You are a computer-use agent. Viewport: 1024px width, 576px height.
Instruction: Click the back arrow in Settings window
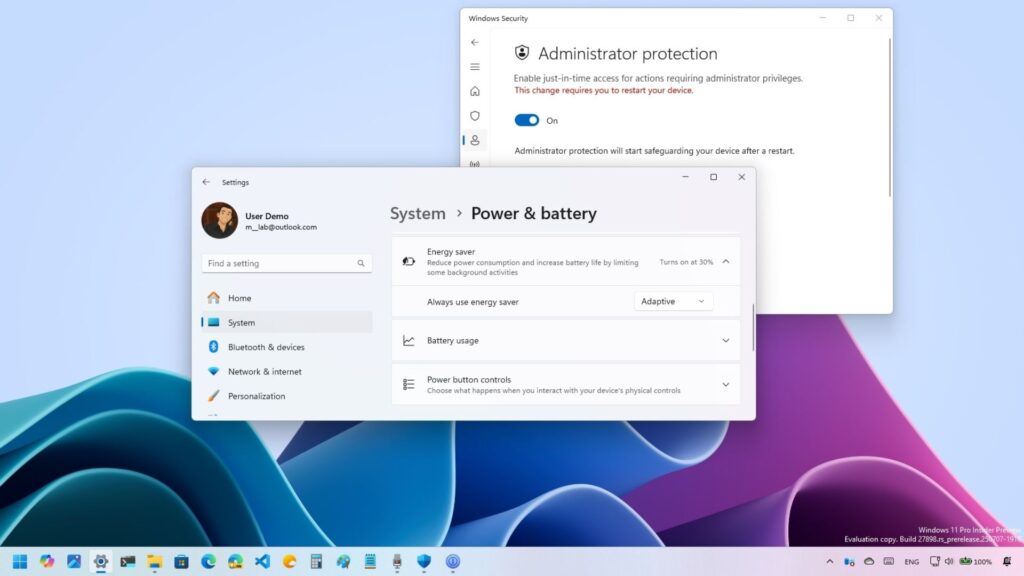point(206,182)
